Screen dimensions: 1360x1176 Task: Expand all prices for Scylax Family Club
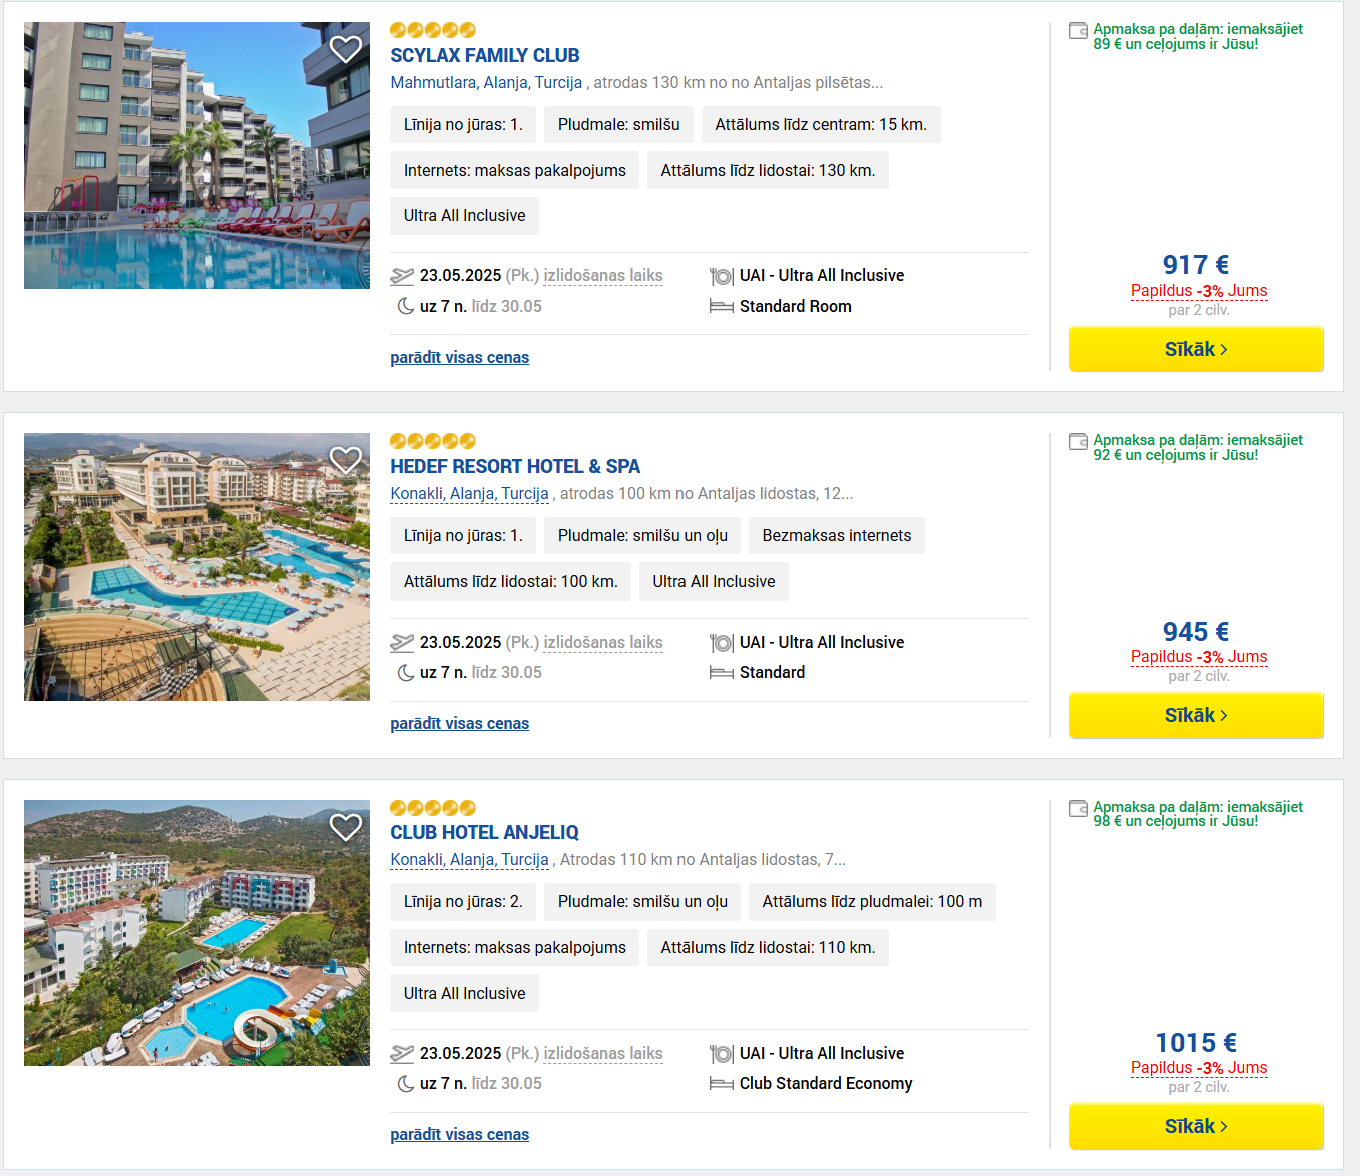pyautogui.click(x=460, y=358)
